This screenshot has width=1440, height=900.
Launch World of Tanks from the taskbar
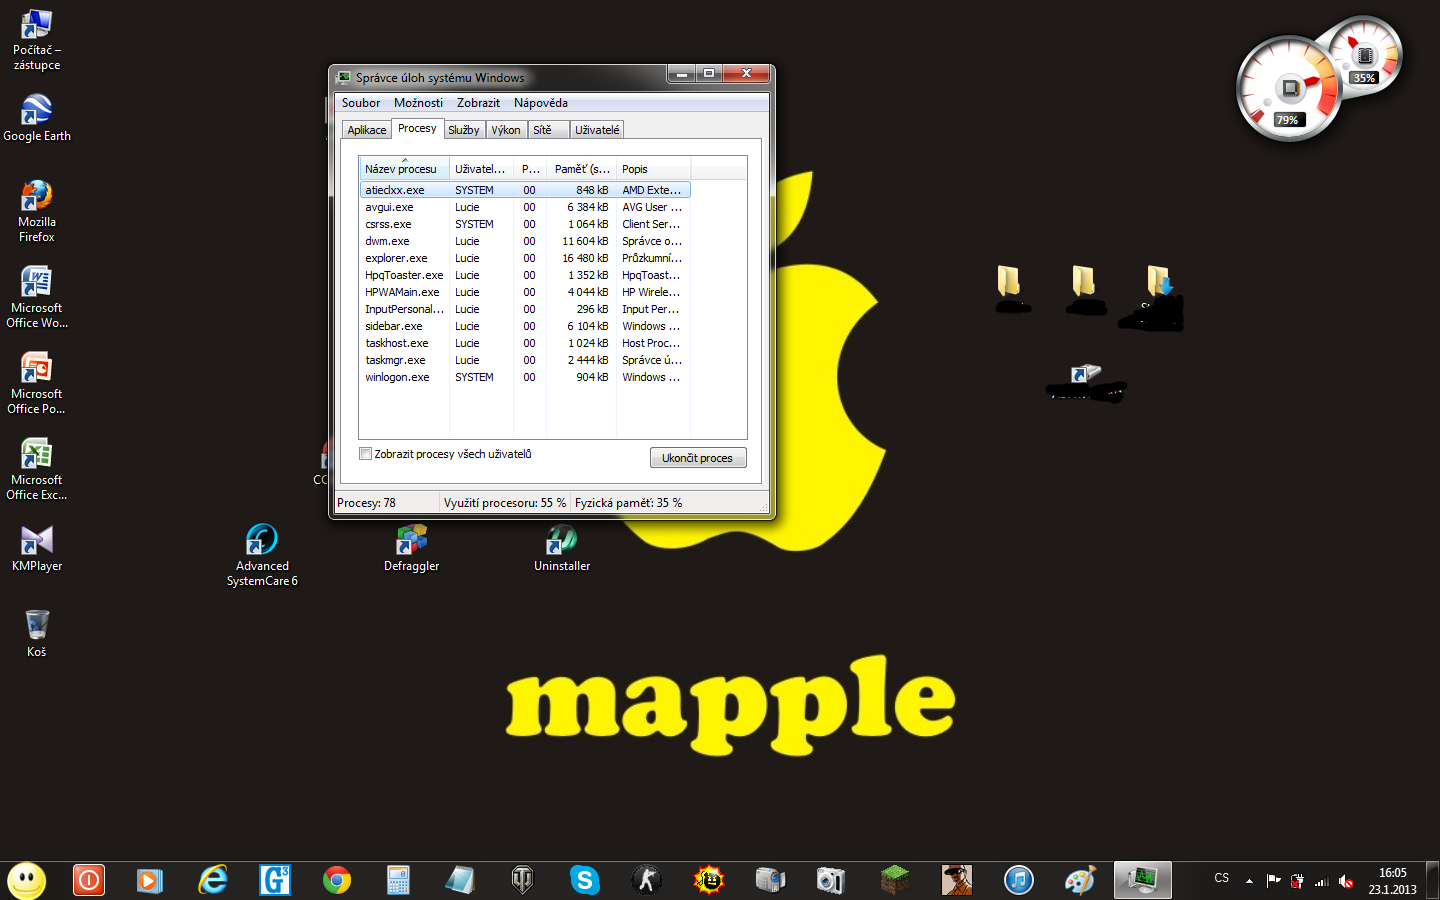pyautogui.click(x=523, y=880)
